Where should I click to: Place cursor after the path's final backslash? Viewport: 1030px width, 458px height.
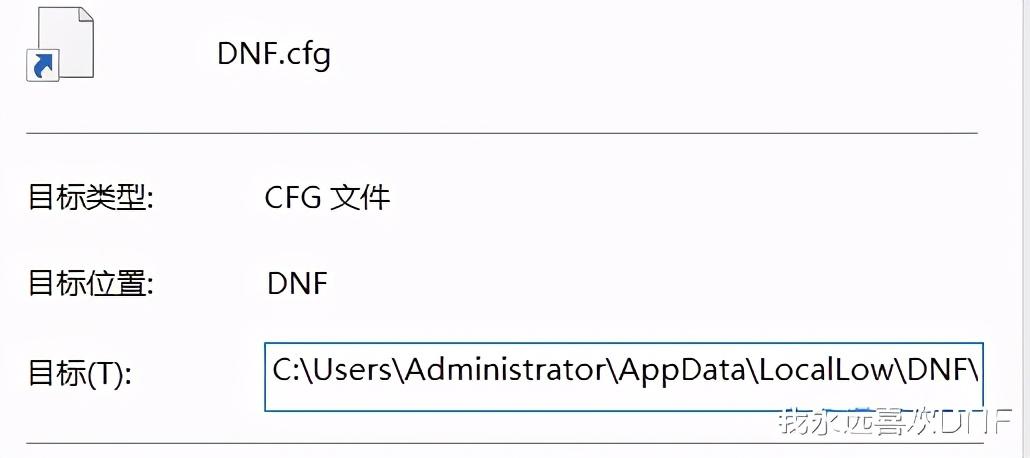[x=979, y=370]
